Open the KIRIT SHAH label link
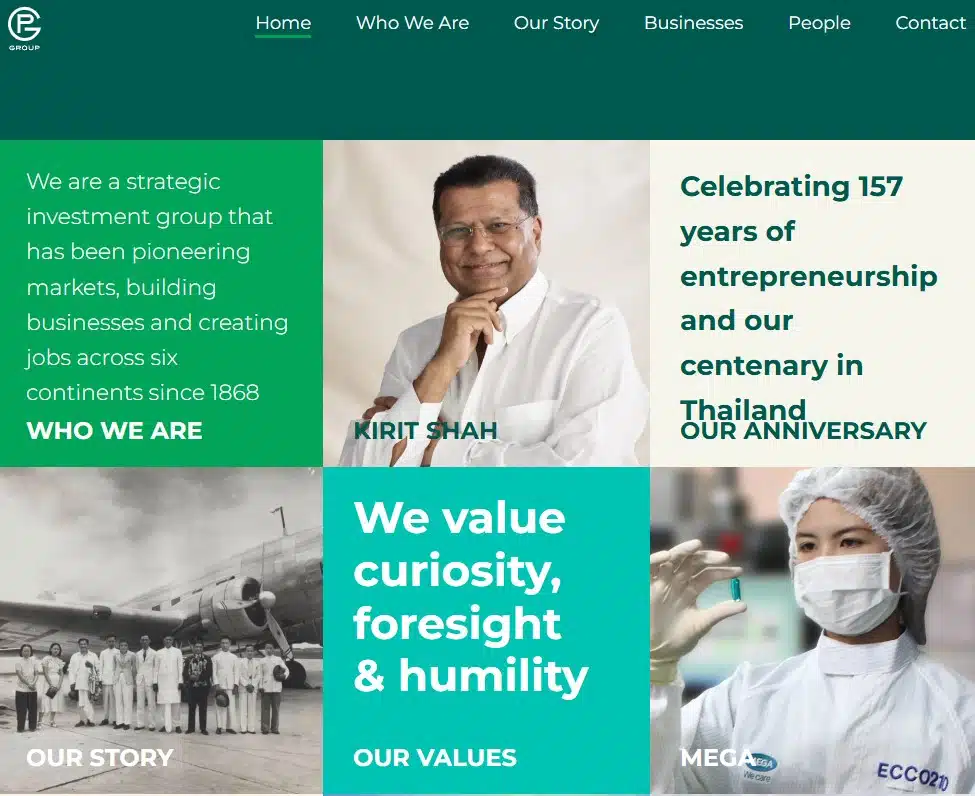The width and height of the screenshot is (975, 796). click(425, 431)
